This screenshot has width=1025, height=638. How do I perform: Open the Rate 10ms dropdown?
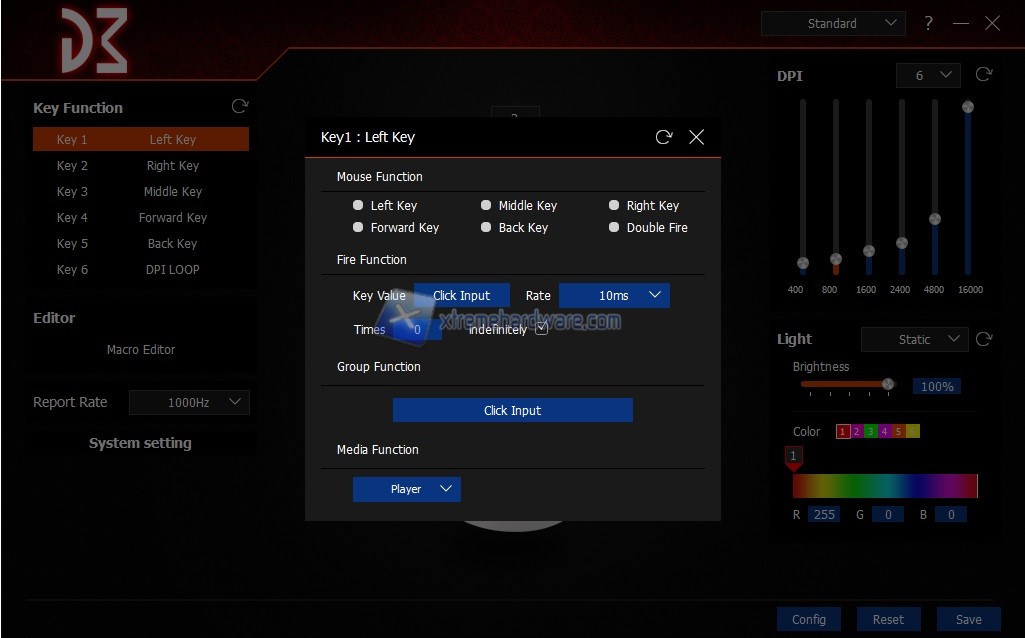pos(614,295)
